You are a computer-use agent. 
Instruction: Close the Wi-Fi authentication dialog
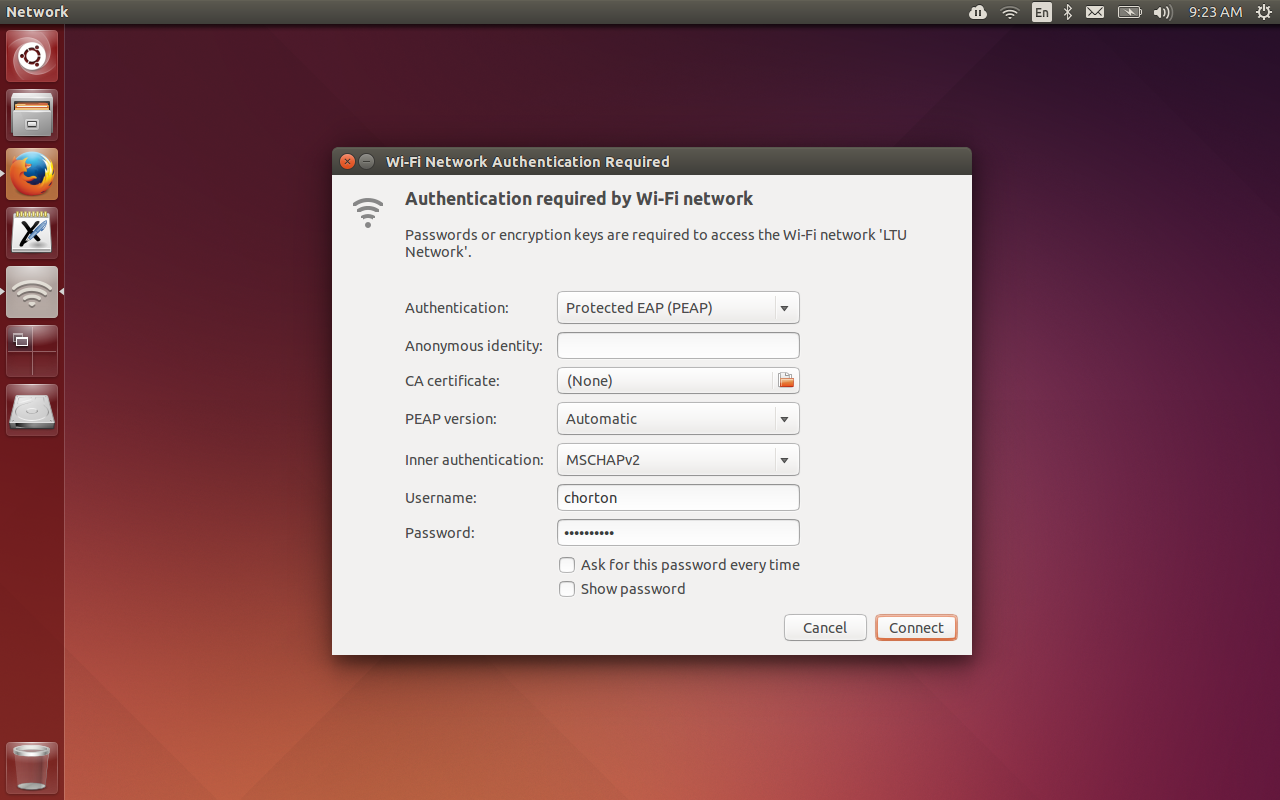click(347, 162)
